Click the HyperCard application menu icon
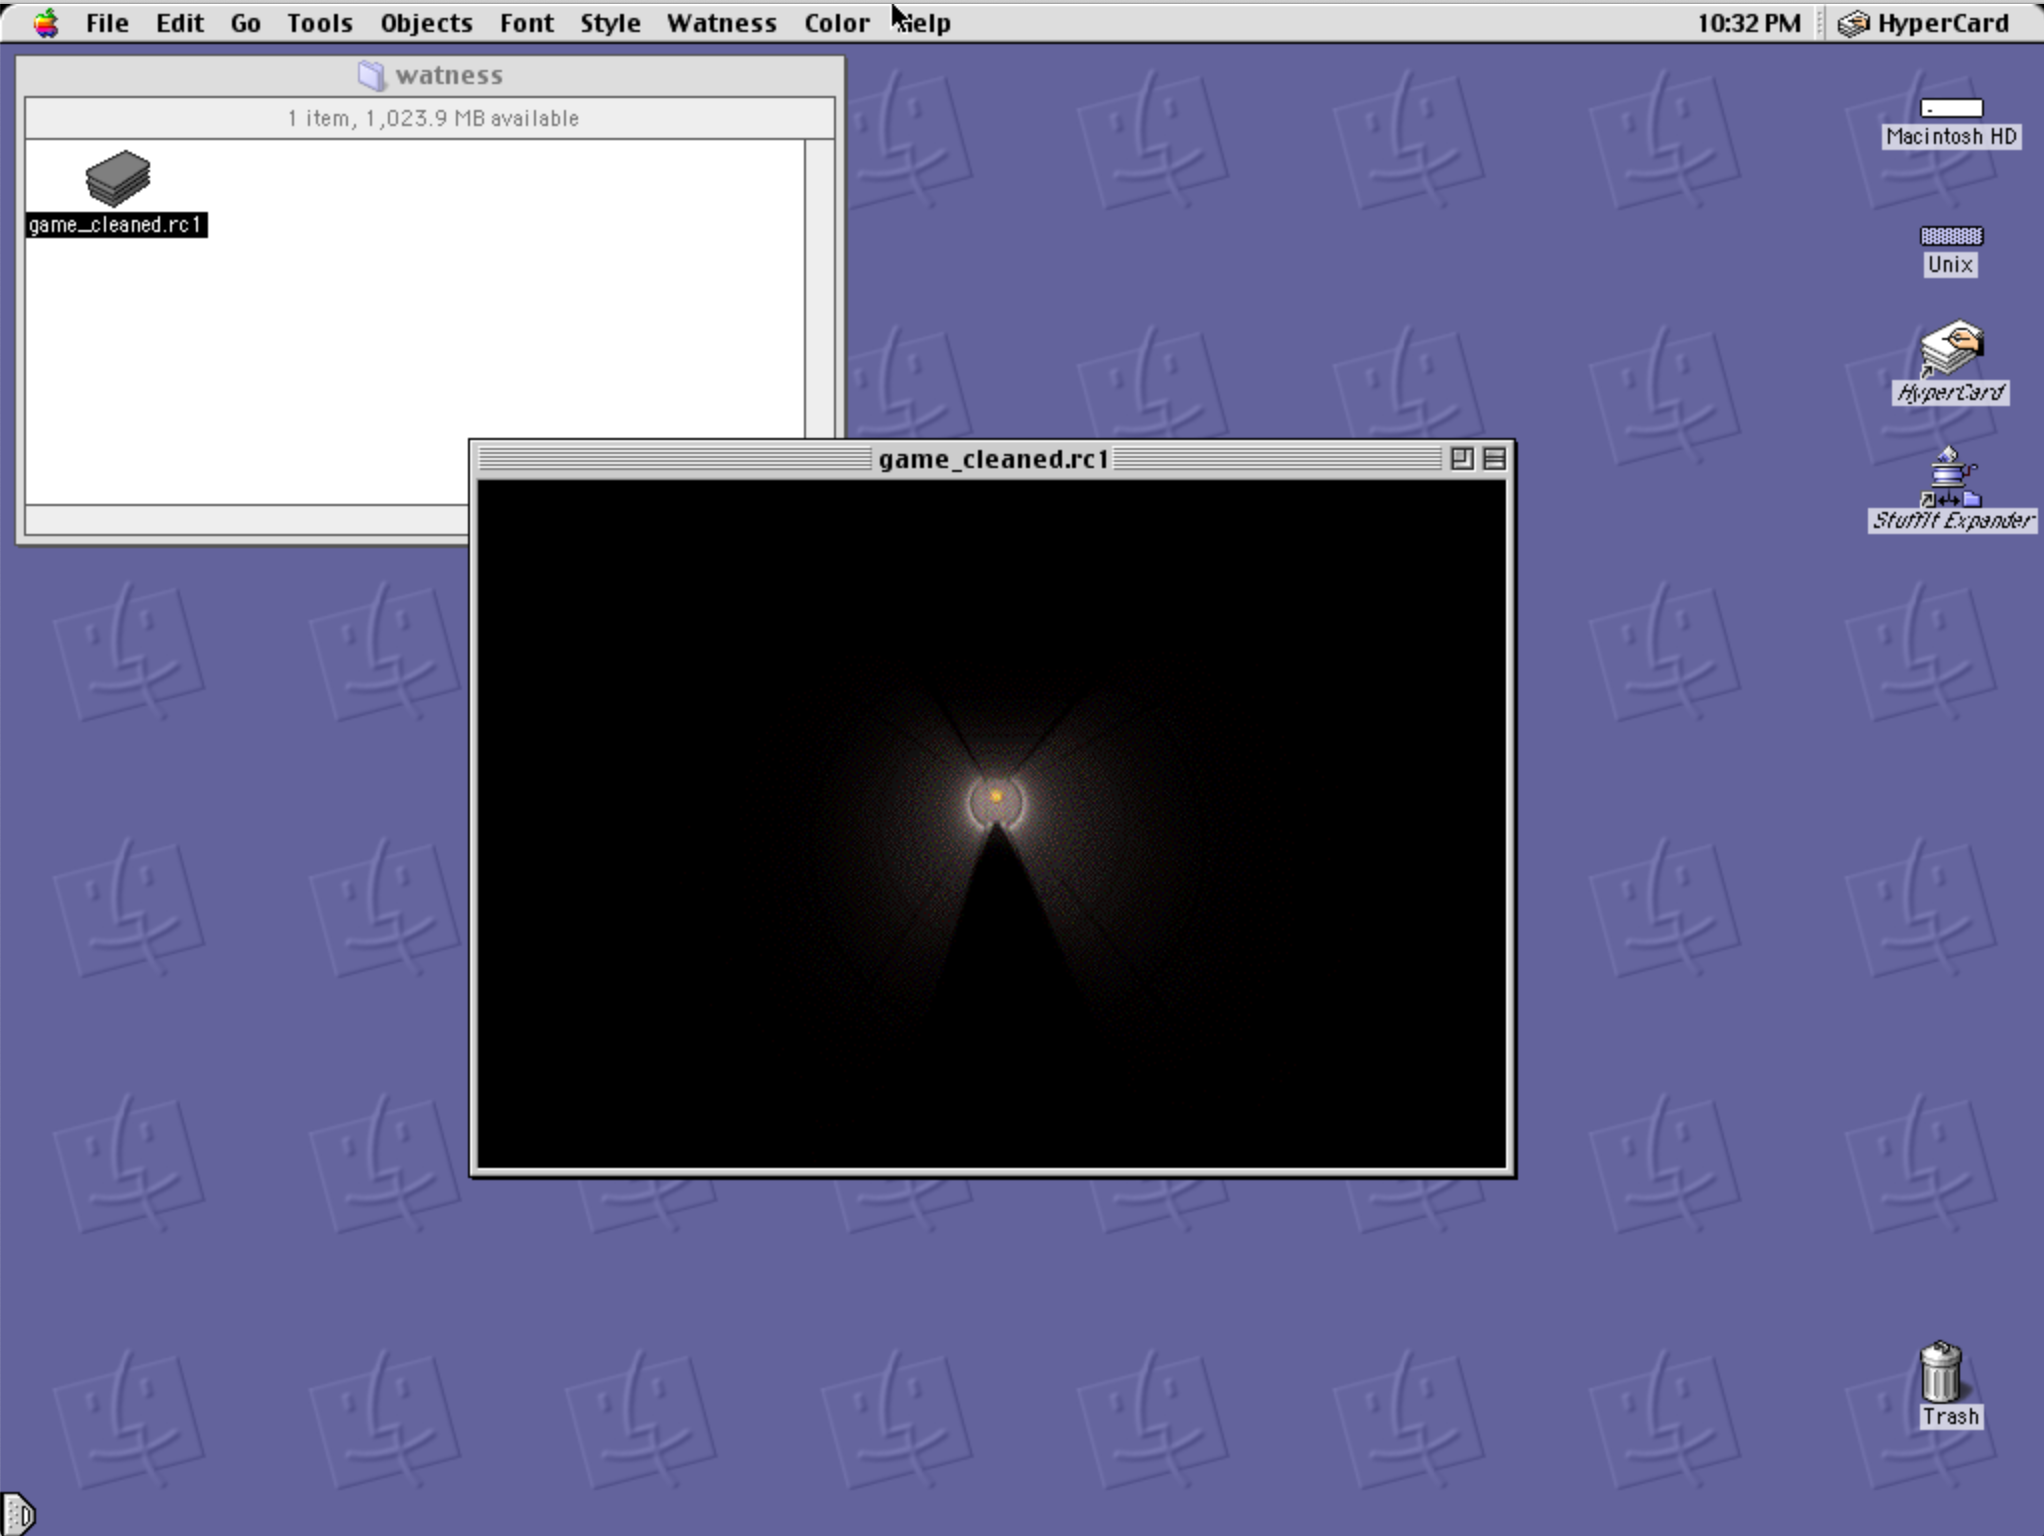The image size is (2044, 1536). [x=1852, y=23]
